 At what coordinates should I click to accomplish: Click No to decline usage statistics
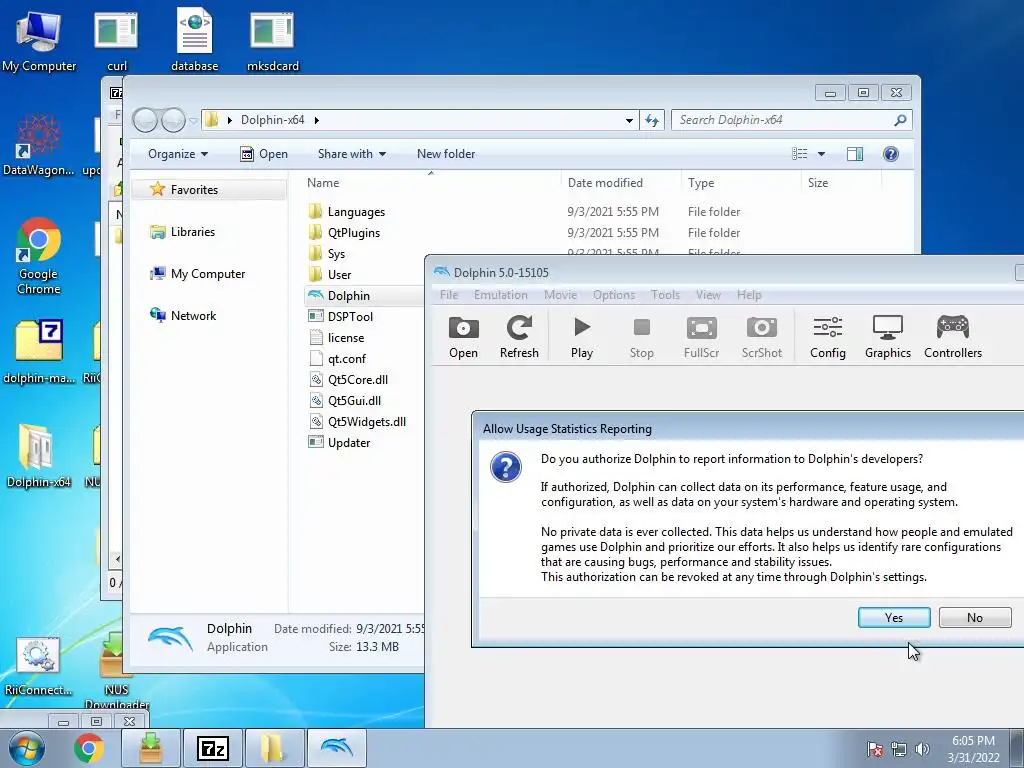(975, 618)
